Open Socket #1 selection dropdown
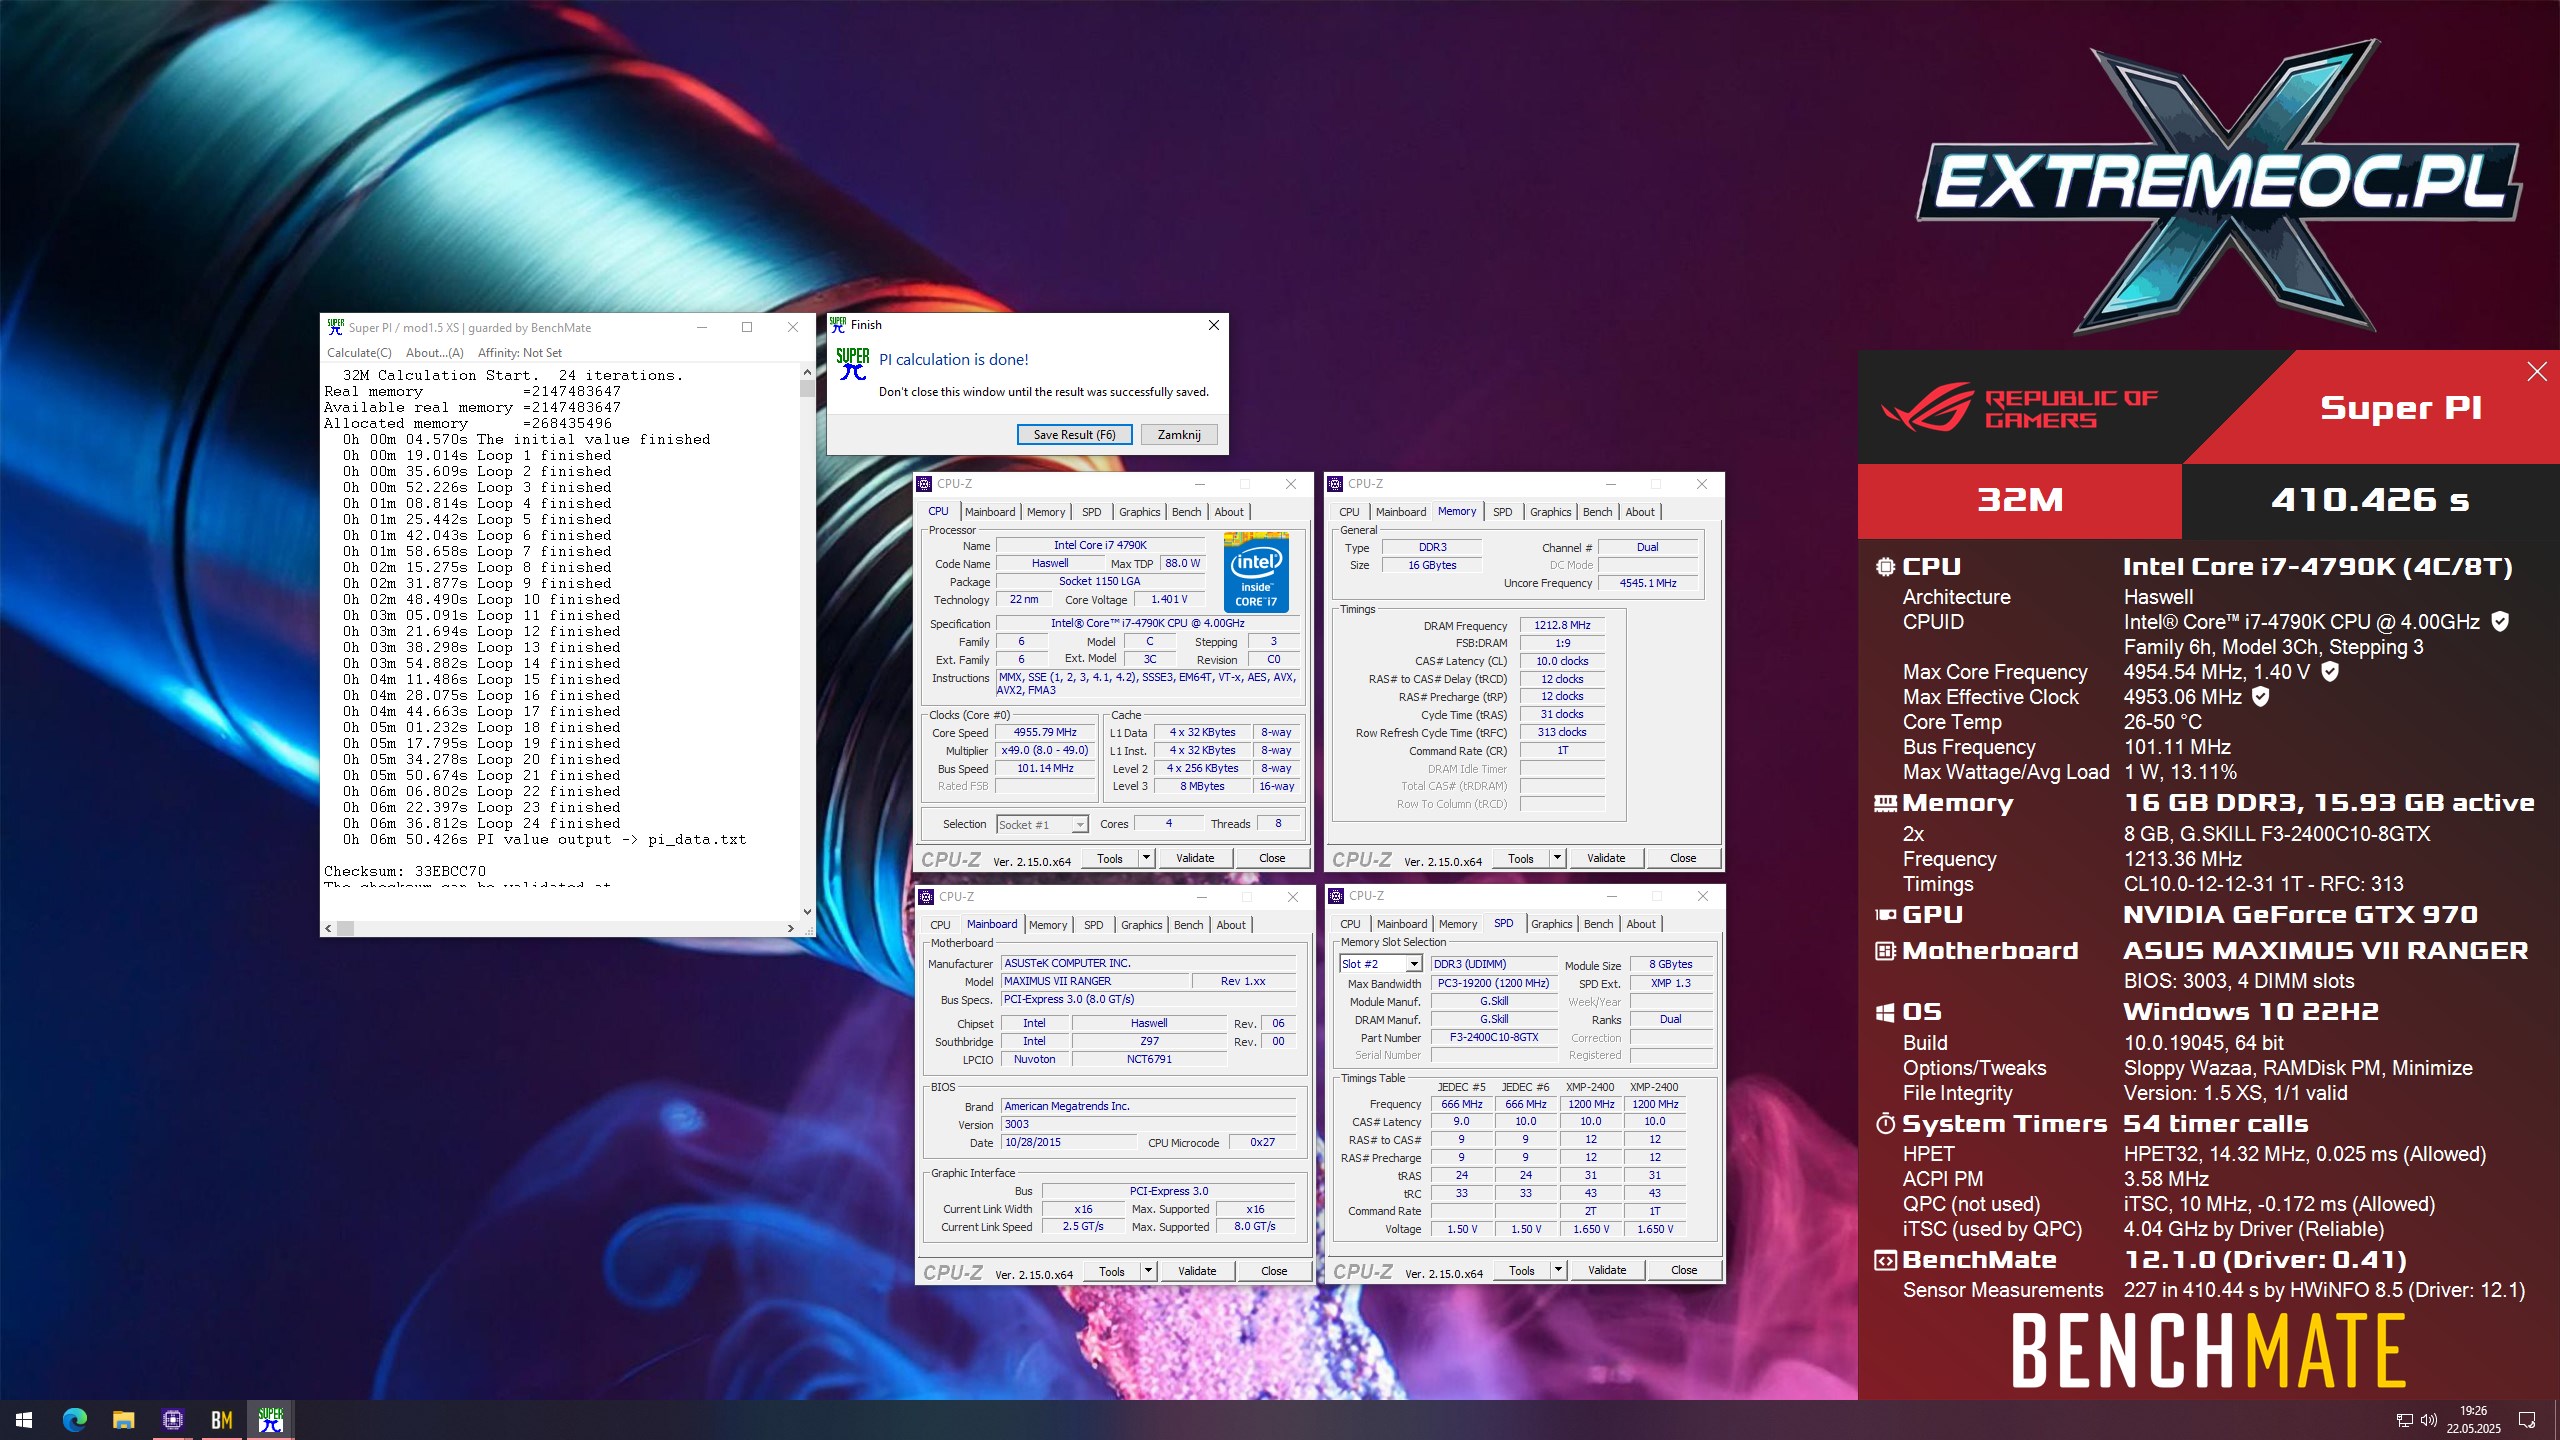 click(1080, 825)
